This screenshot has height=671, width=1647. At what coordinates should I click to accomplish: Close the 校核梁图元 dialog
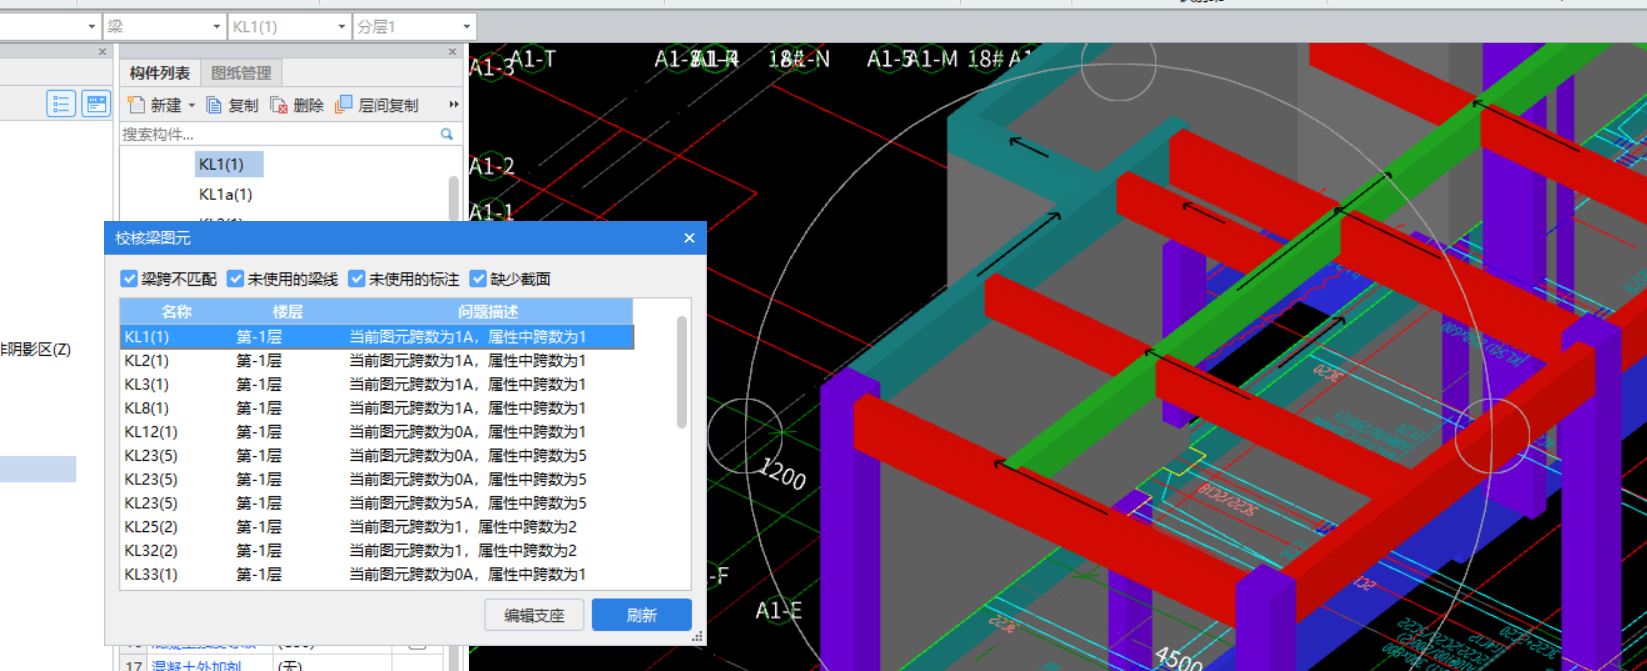689,238
